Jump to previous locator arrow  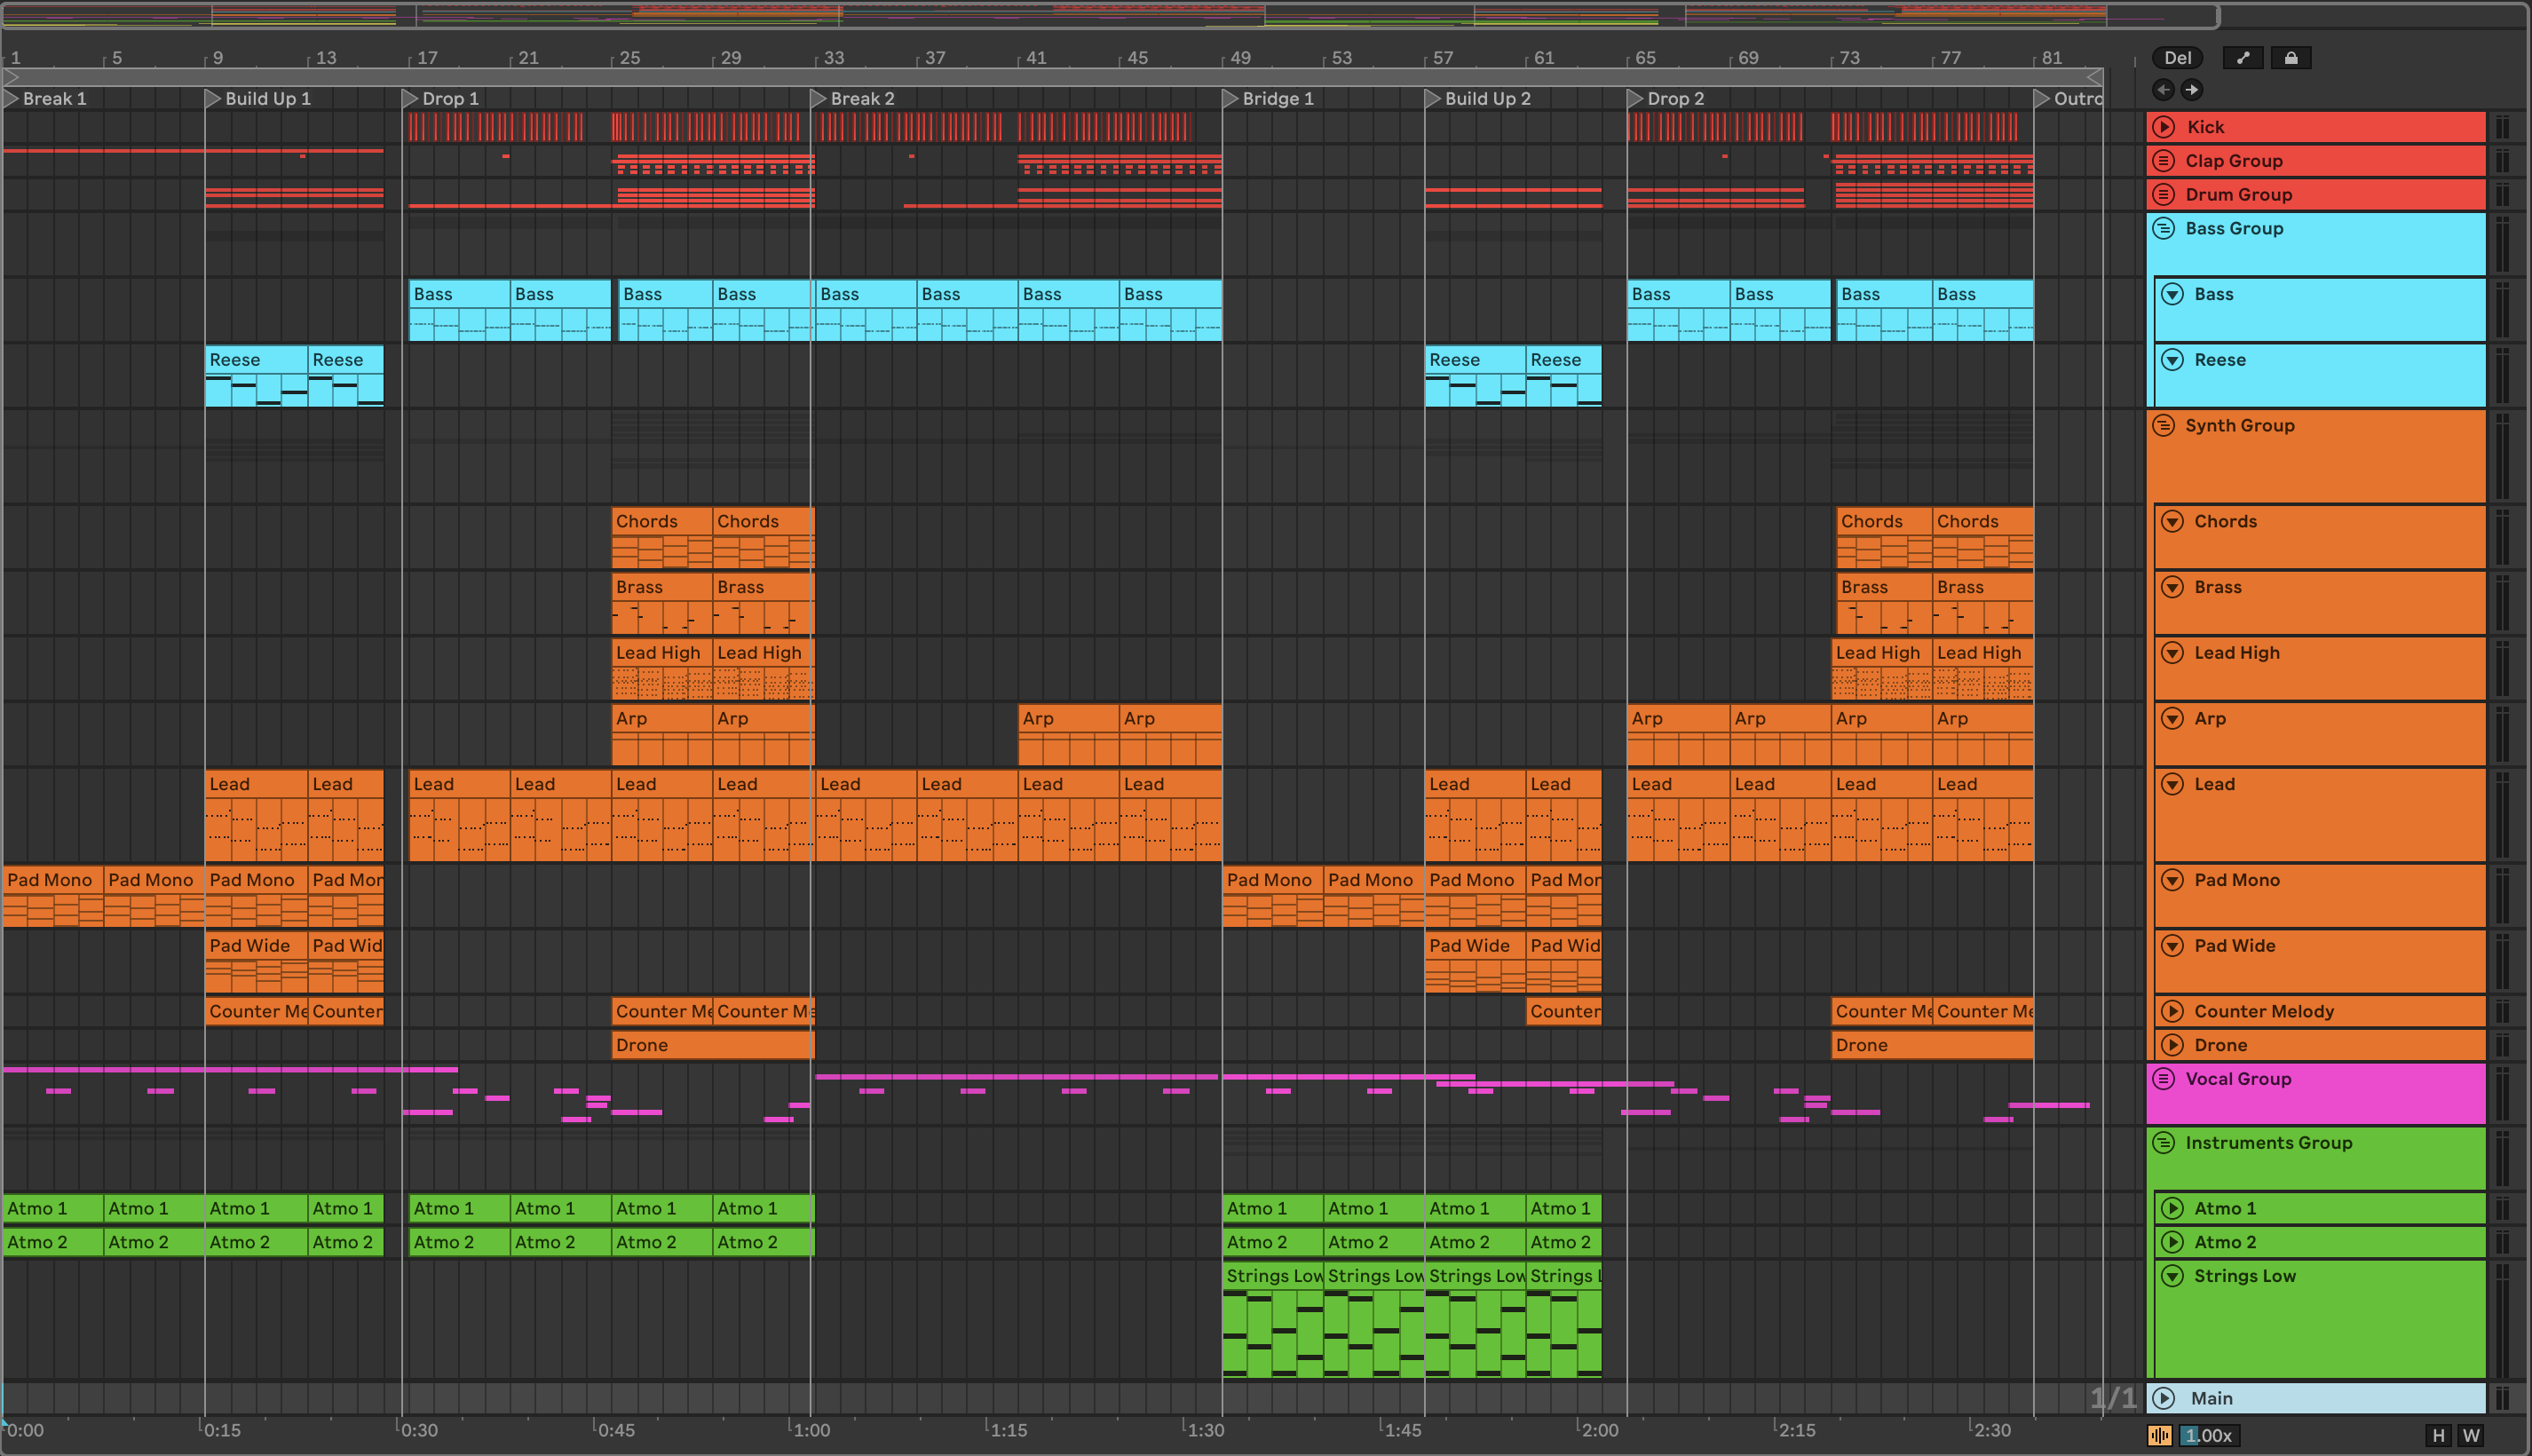pyautogui.click(x=2163, y=90)
